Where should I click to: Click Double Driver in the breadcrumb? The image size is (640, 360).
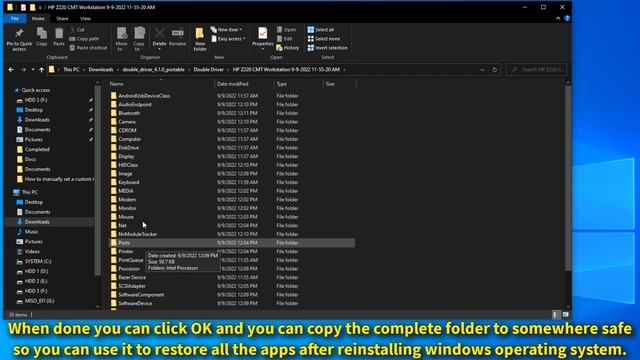(208, 70)
